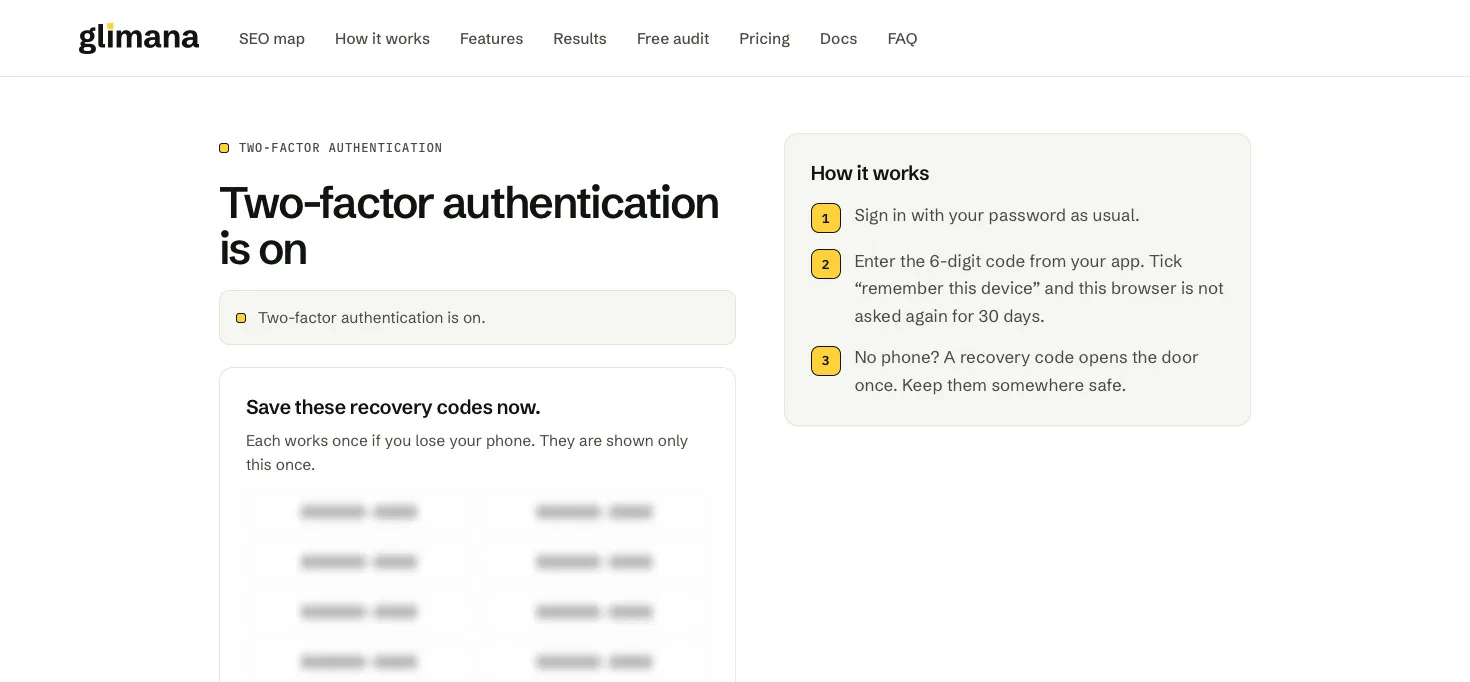Image resolution: width=1470 pixels, height=682 pixels.
Task: Click the yellow dot beside Two-Factor Authentication label
Action: pyautogui.click(x=224, y=148)
